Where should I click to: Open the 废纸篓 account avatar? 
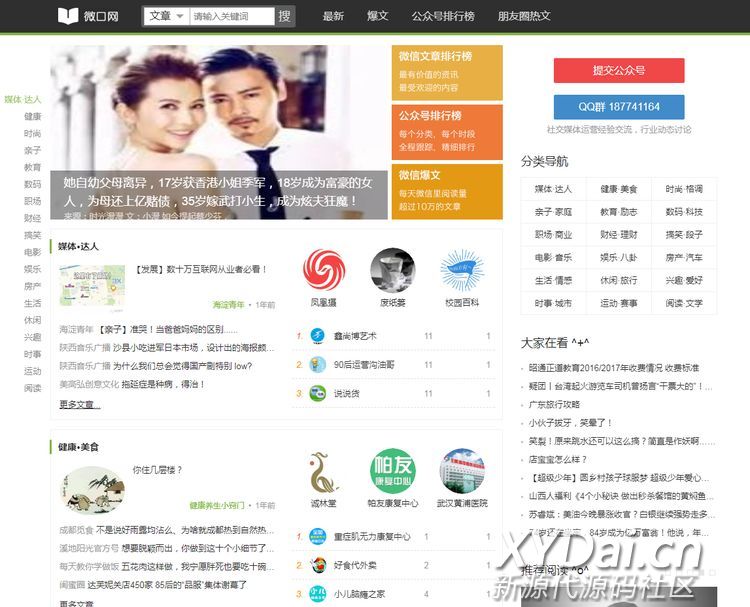[x=393, y=270]
